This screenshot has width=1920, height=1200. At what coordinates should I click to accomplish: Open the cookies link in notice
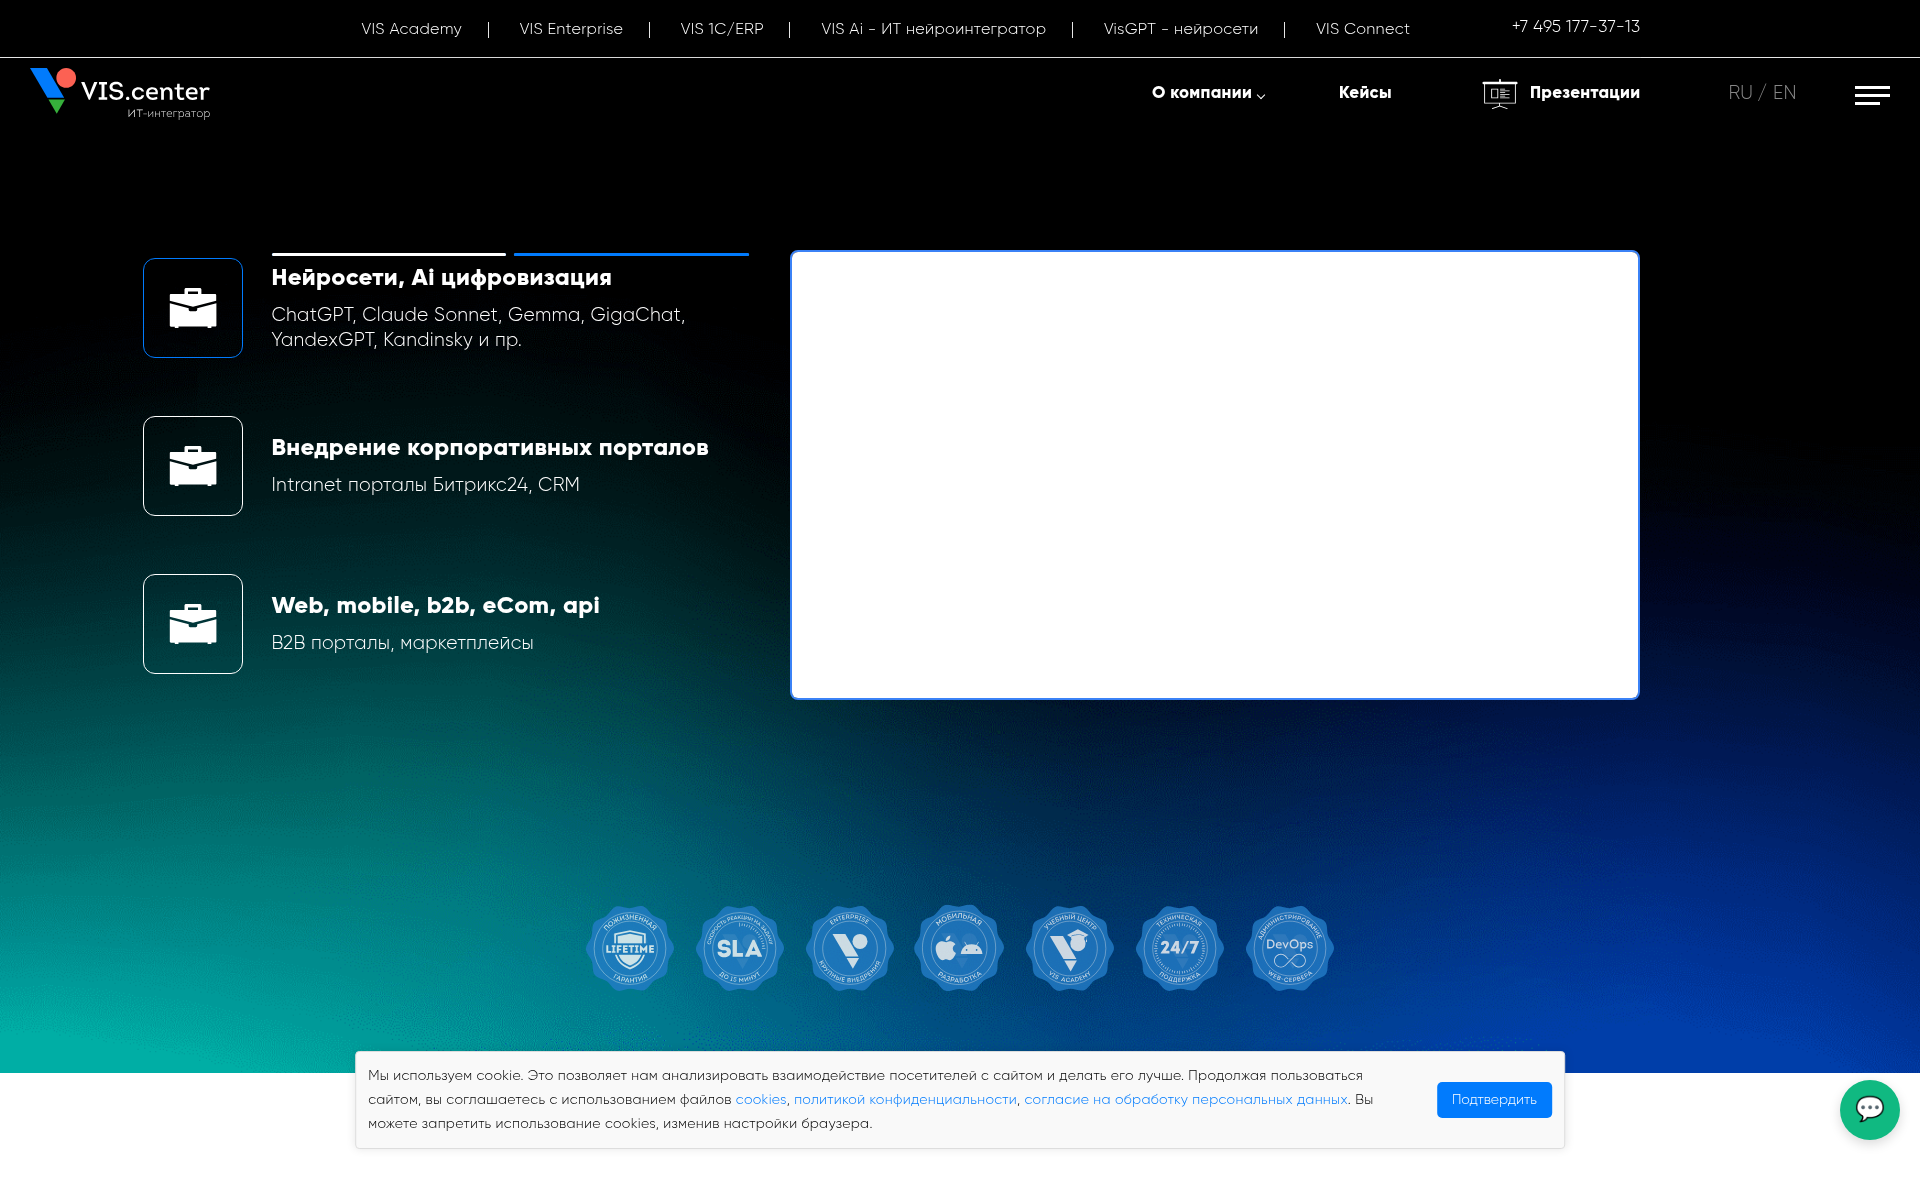(760, 1100)
